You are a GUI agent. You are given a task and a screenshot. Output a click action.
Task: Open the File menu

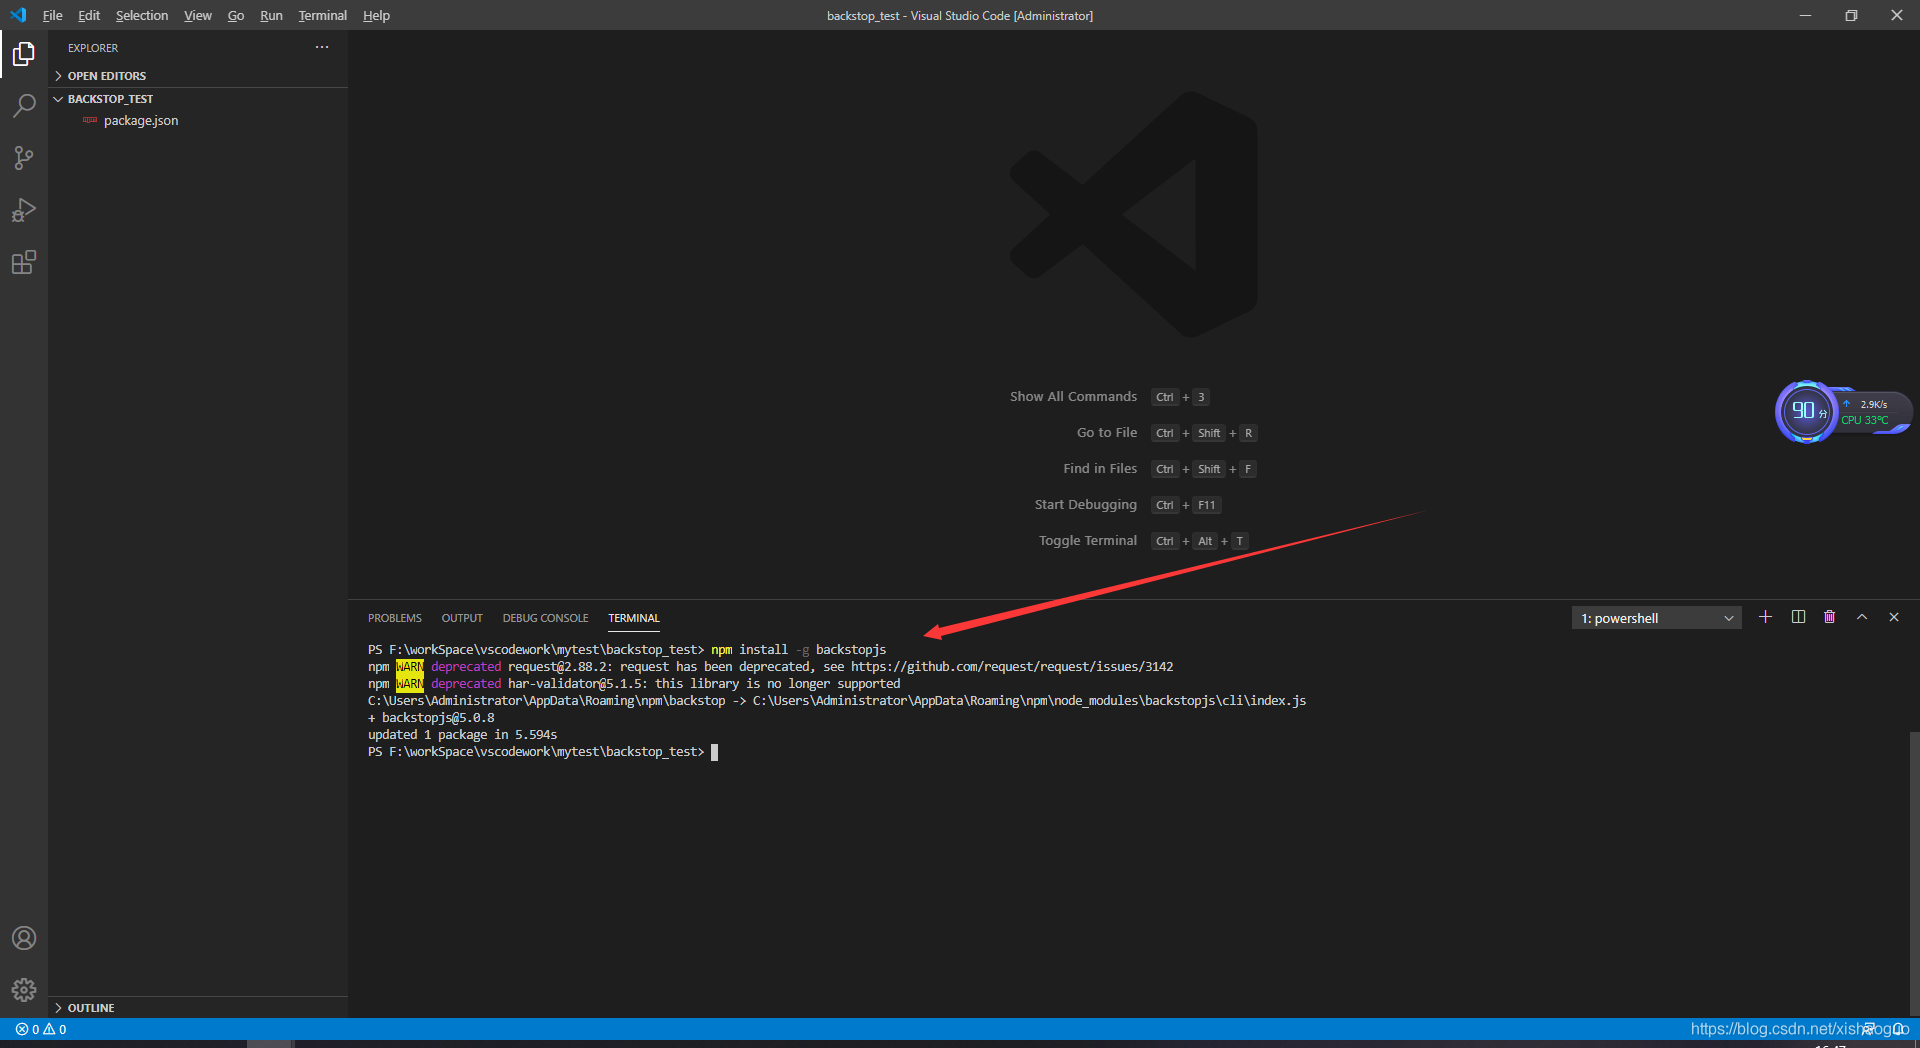pyautogui.click(x=52, y=15)
